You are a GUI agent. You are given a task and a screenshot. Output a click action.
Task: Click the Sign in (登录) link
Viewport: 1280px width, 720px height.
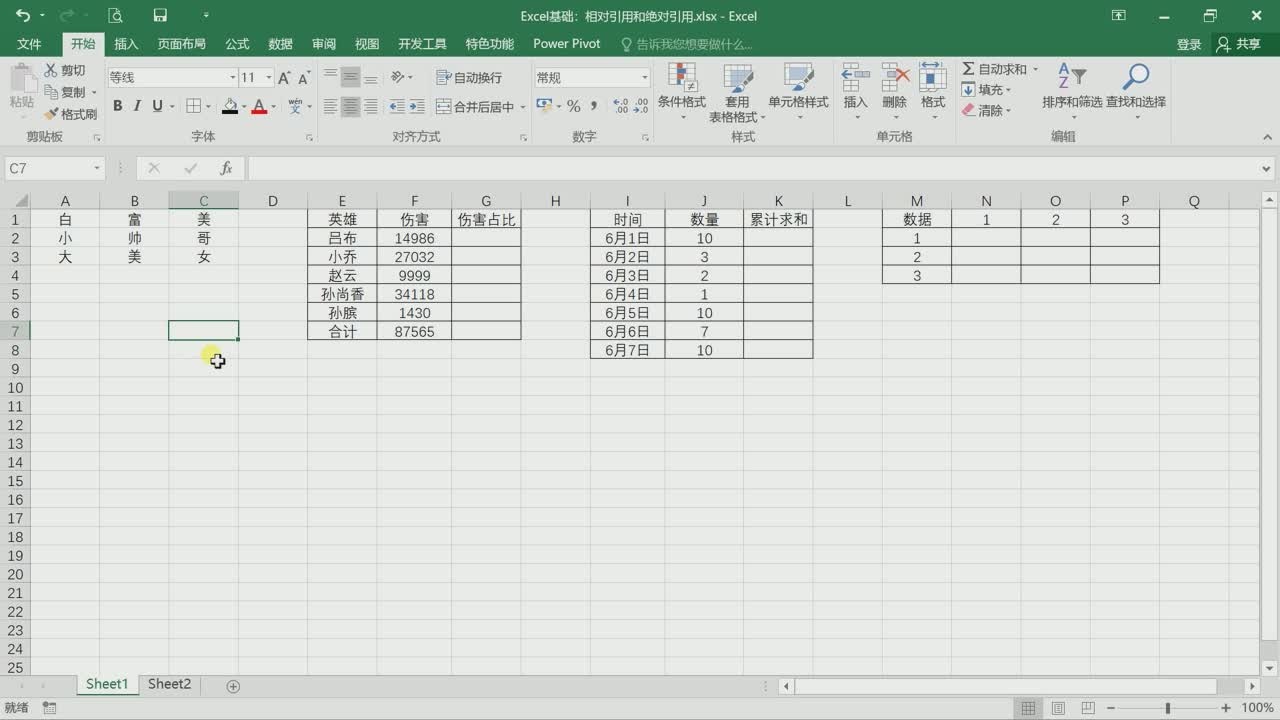click(x=1189, y=44)
